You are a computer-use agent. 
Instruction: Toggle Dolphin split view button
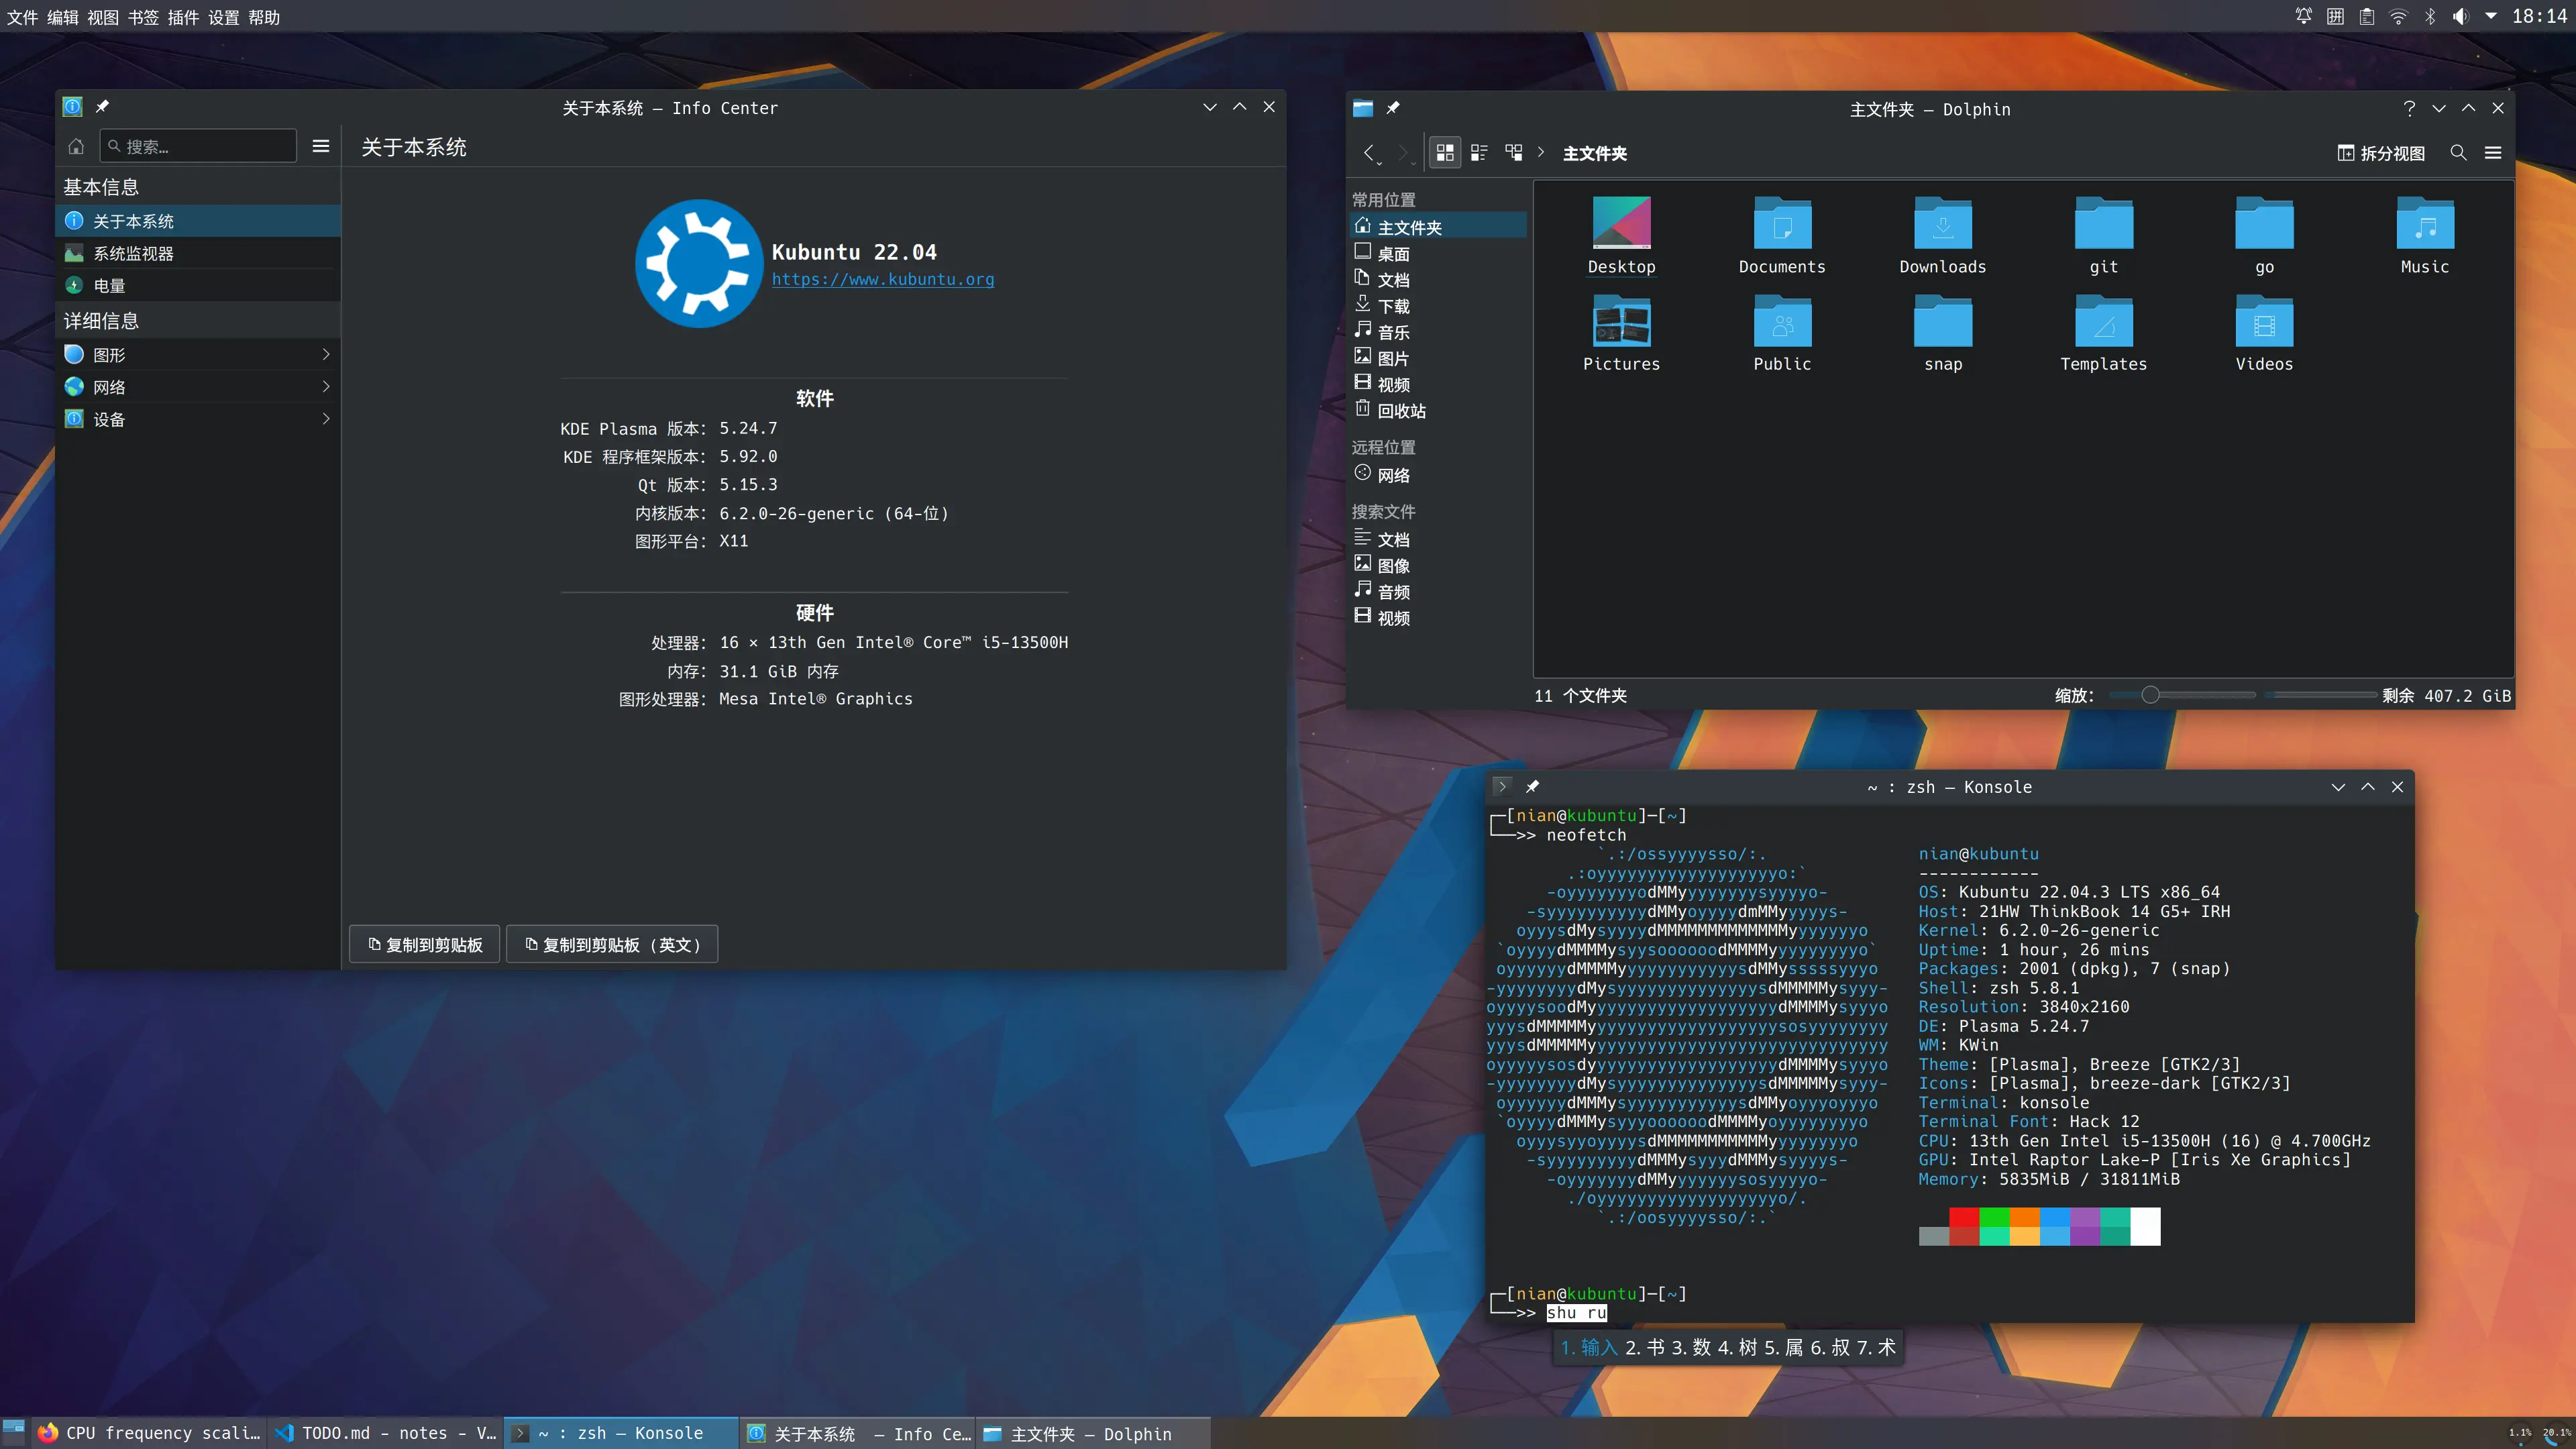2381,153
